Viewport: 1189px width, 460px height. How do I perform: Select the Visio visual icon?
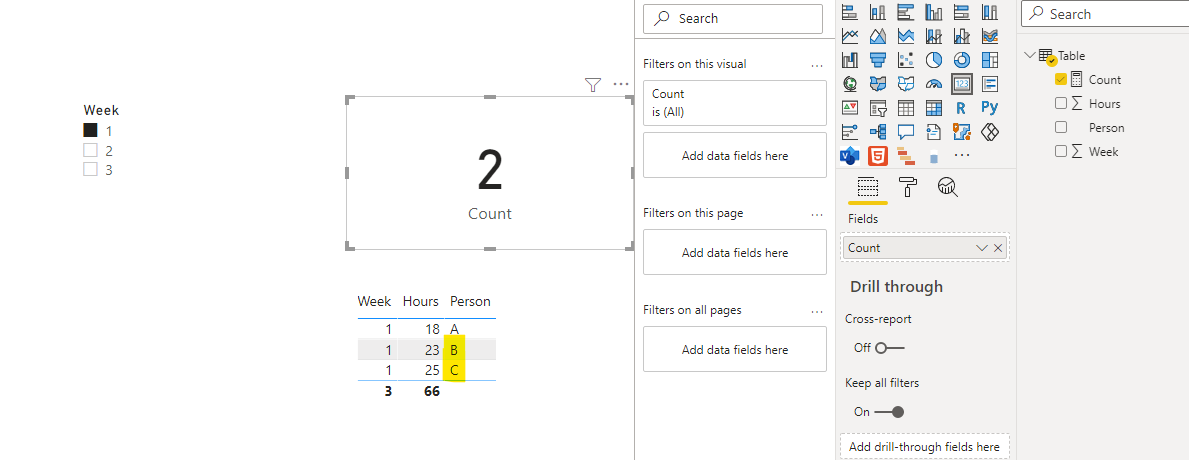click(849, 155)
